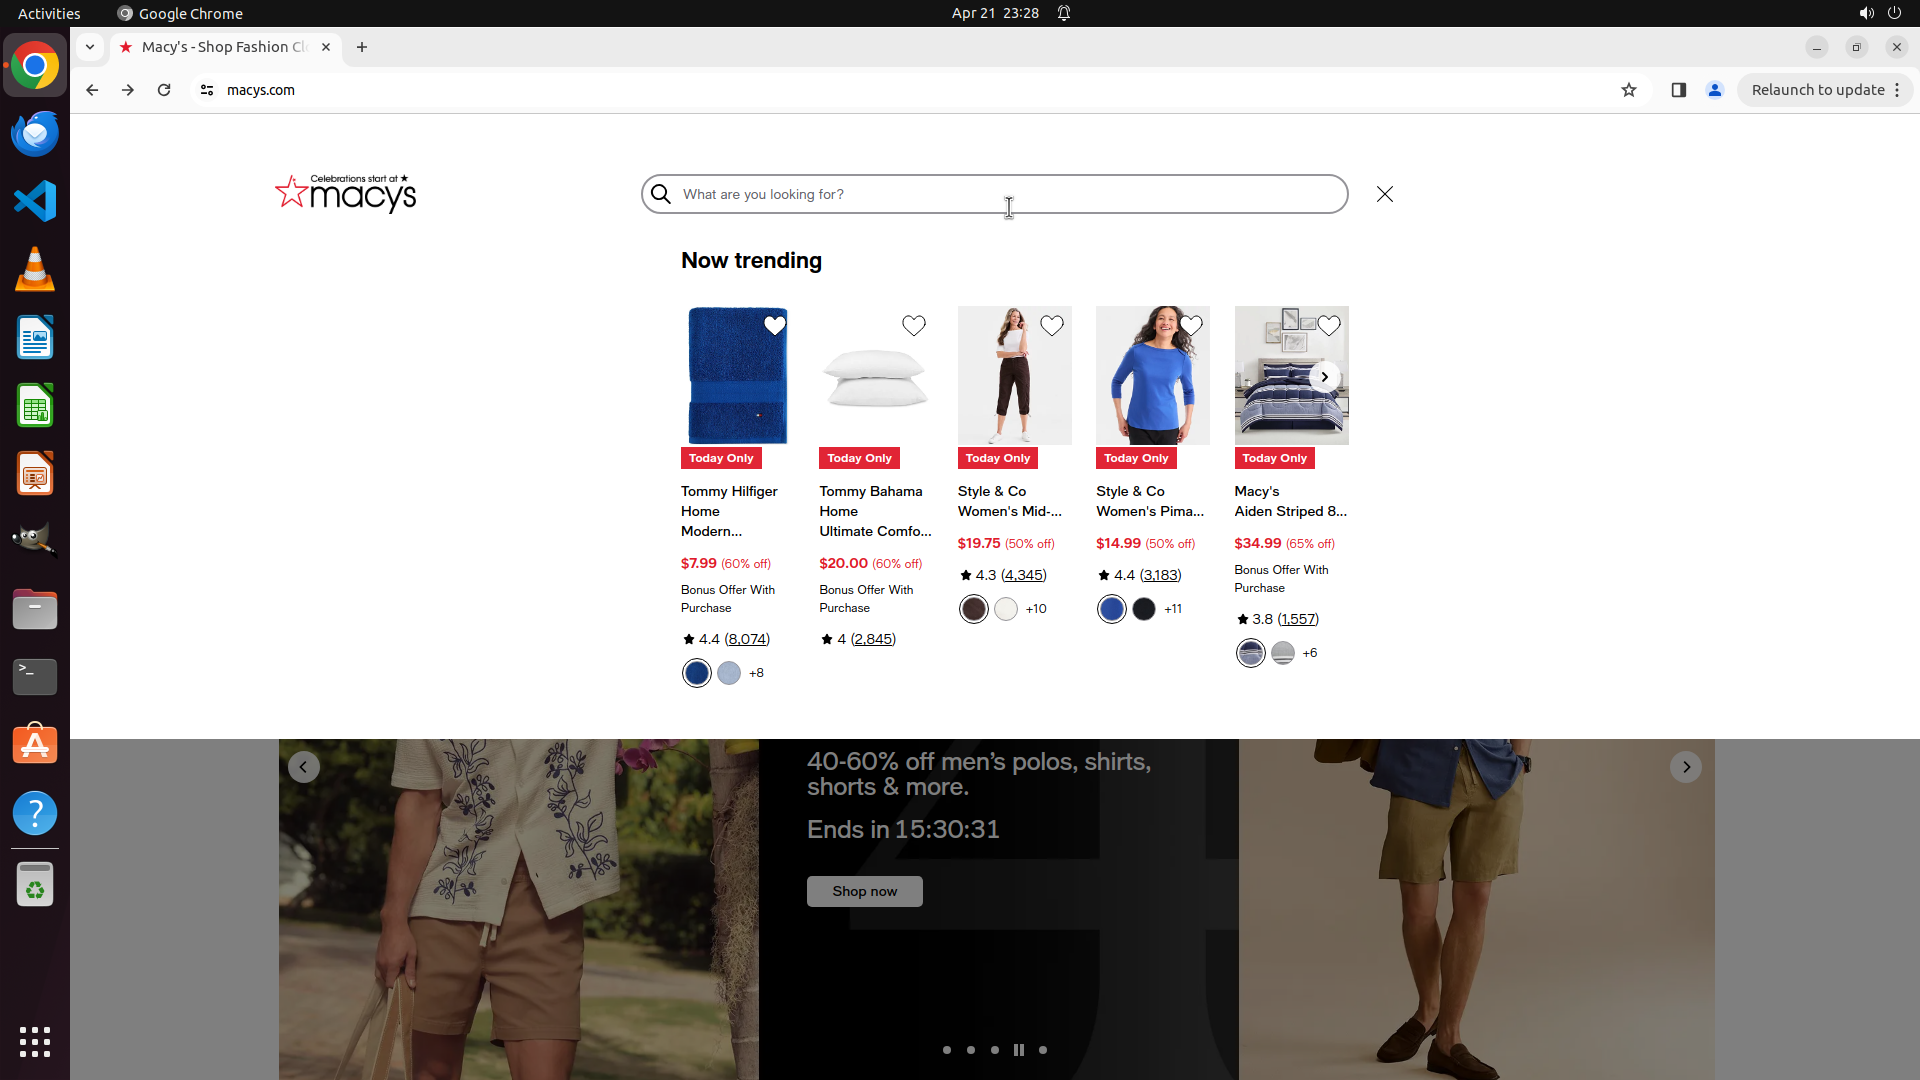
Task: Close the search overlay with X
Action: tap(1384, 194)
